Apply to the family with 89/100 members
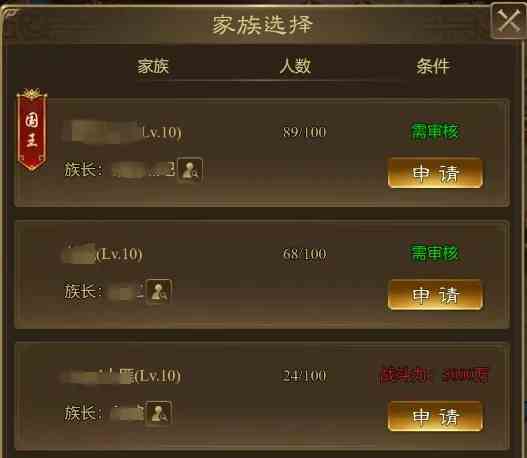 point(435,173)
